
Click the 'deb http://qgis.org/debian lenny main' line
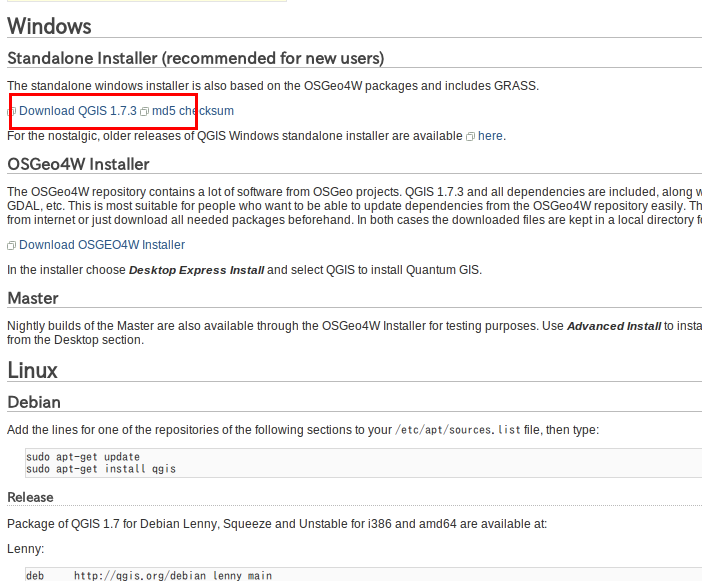click(x=149, y=576)
